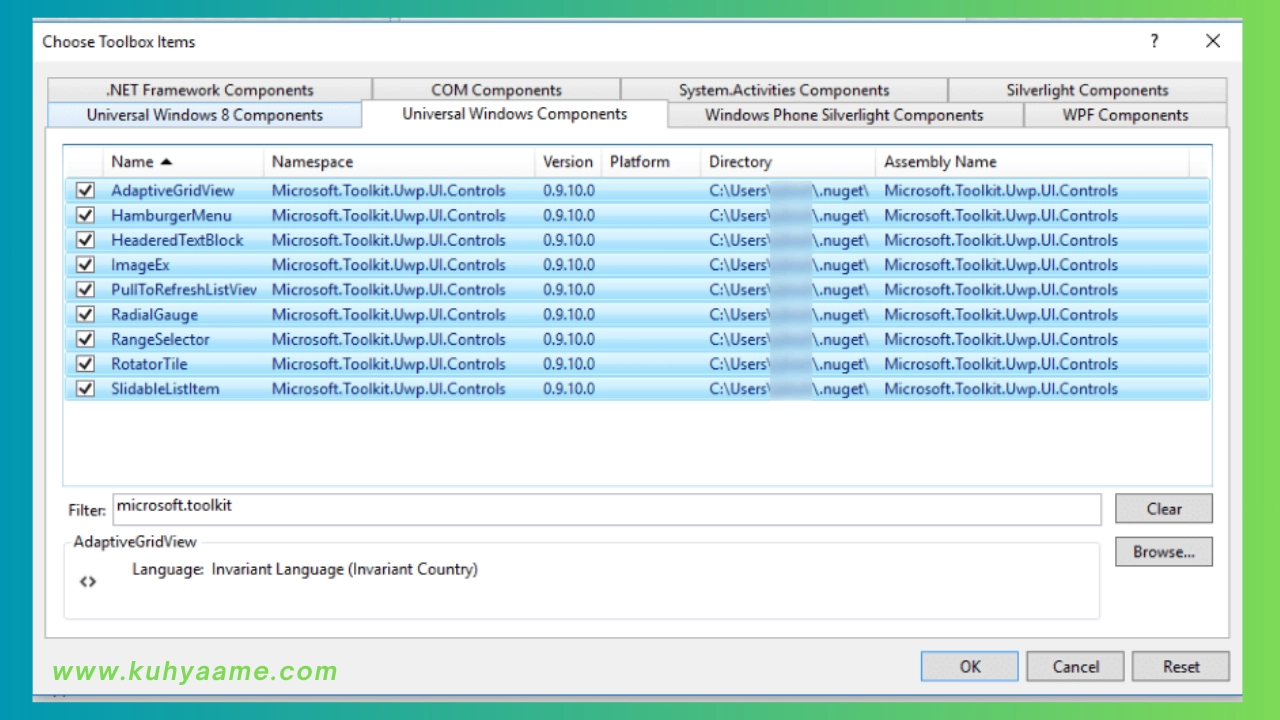Select the Universal Windows Components tab
Screen dimensions: 1280x720
(515, 114)
